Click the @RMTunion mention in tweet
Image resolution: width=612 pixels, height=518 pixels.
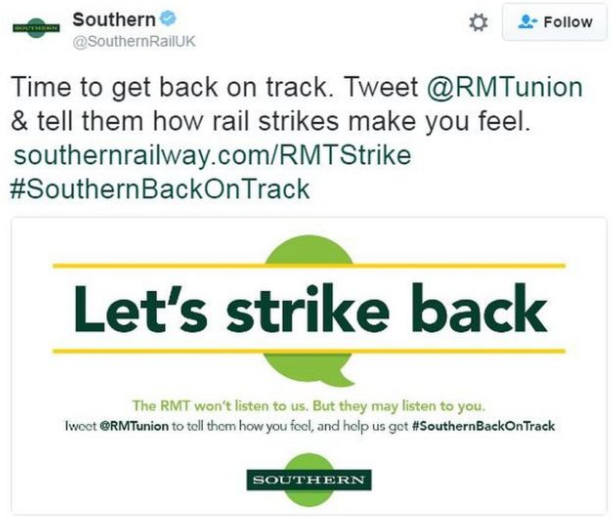[x=505, y=87]
